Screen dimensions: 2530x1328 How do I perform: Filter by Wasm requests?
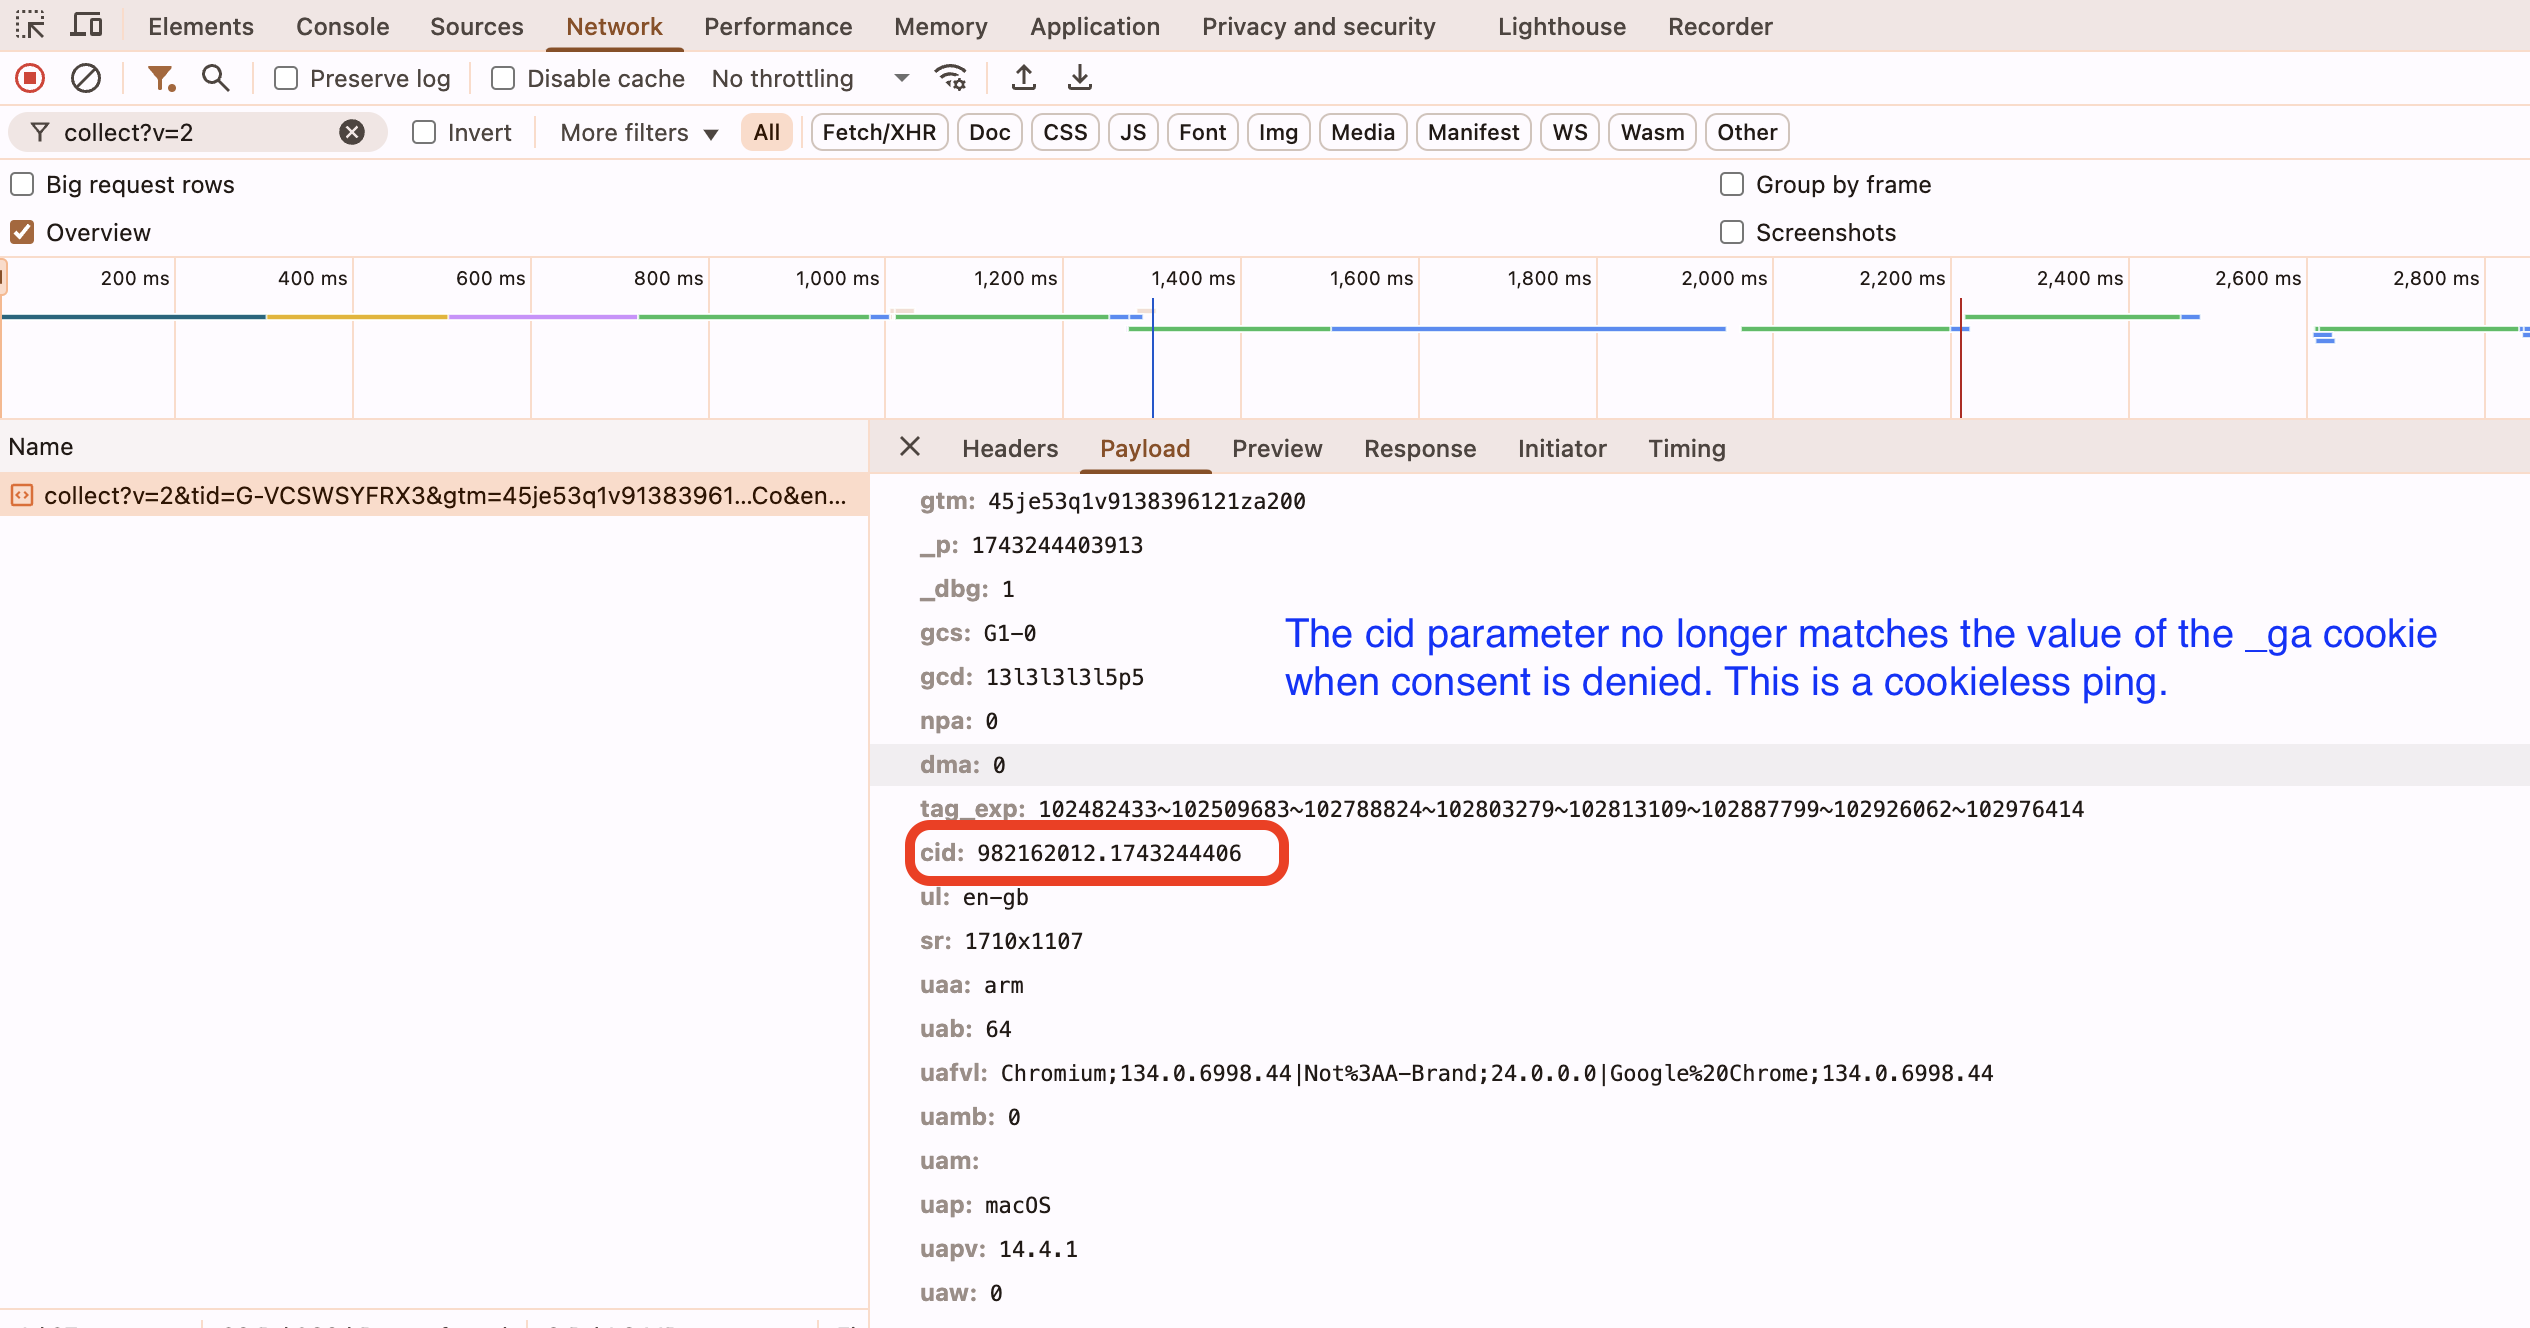coord(1652,132)
